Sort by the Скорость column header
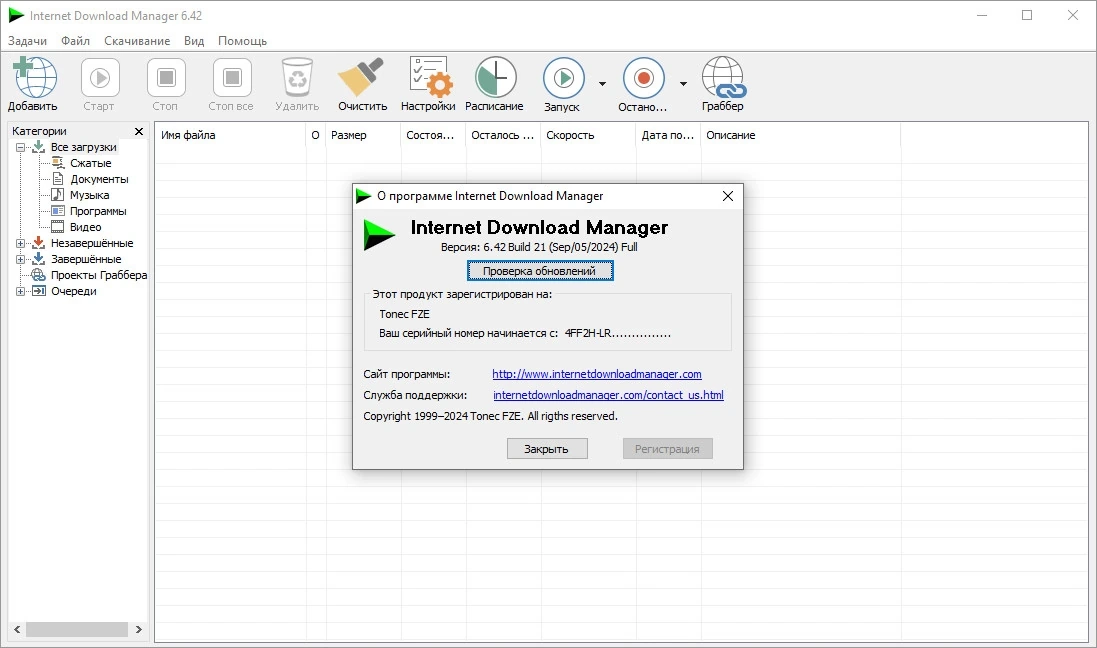The image size is (1097, 648). (x=588, y=135)
